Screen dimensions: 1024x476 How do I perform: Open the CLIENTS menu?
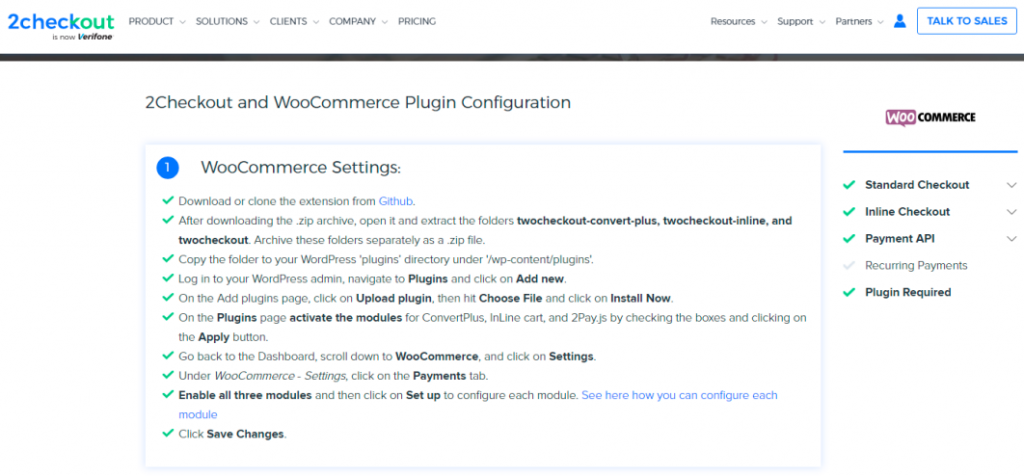coord(294,21)
